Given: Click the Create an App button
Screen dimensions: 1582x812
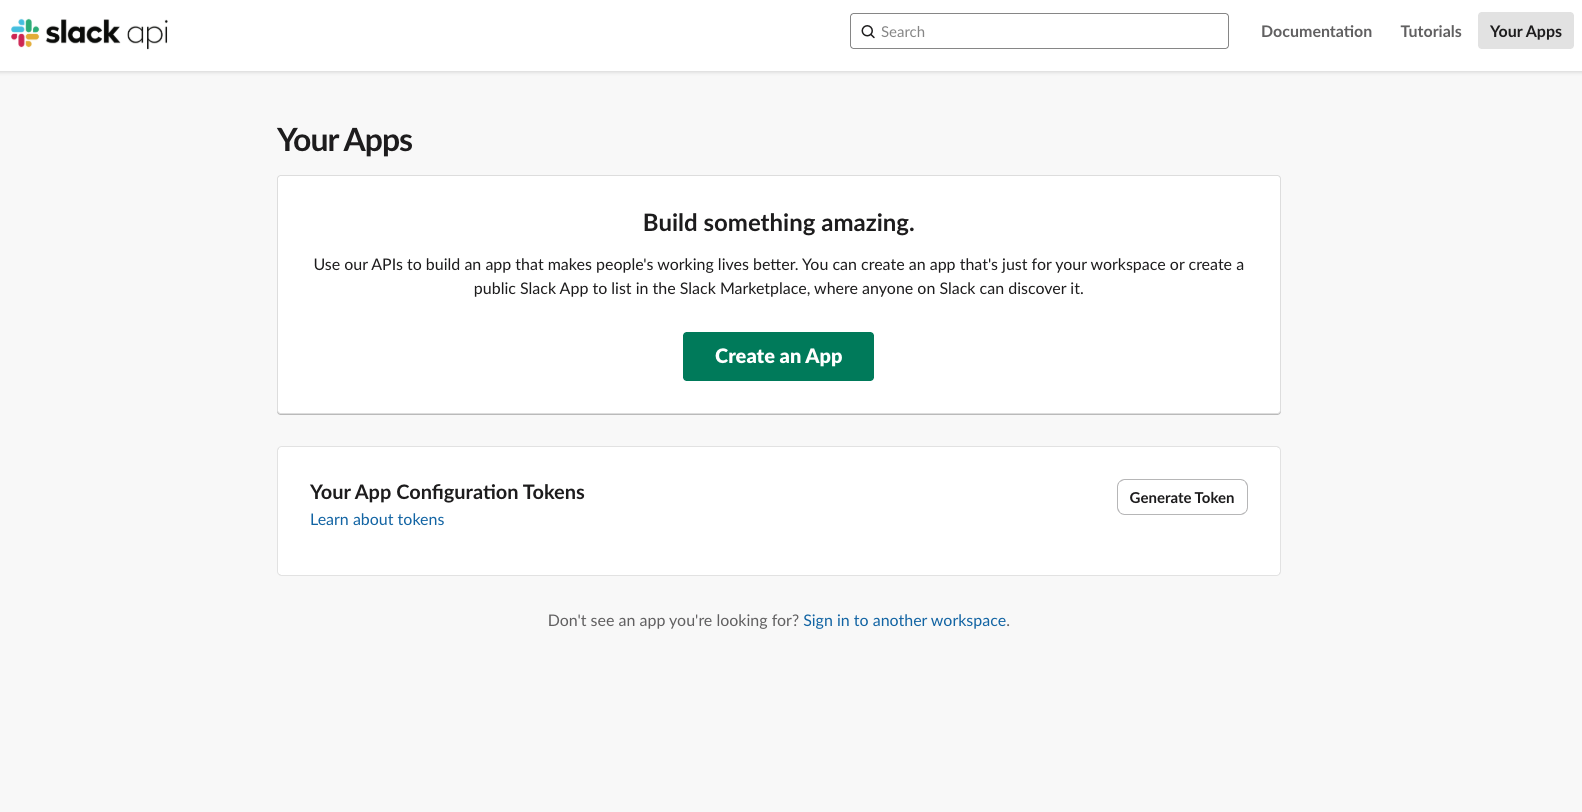Looking at the screenshot, I should (x=778, y=356).
